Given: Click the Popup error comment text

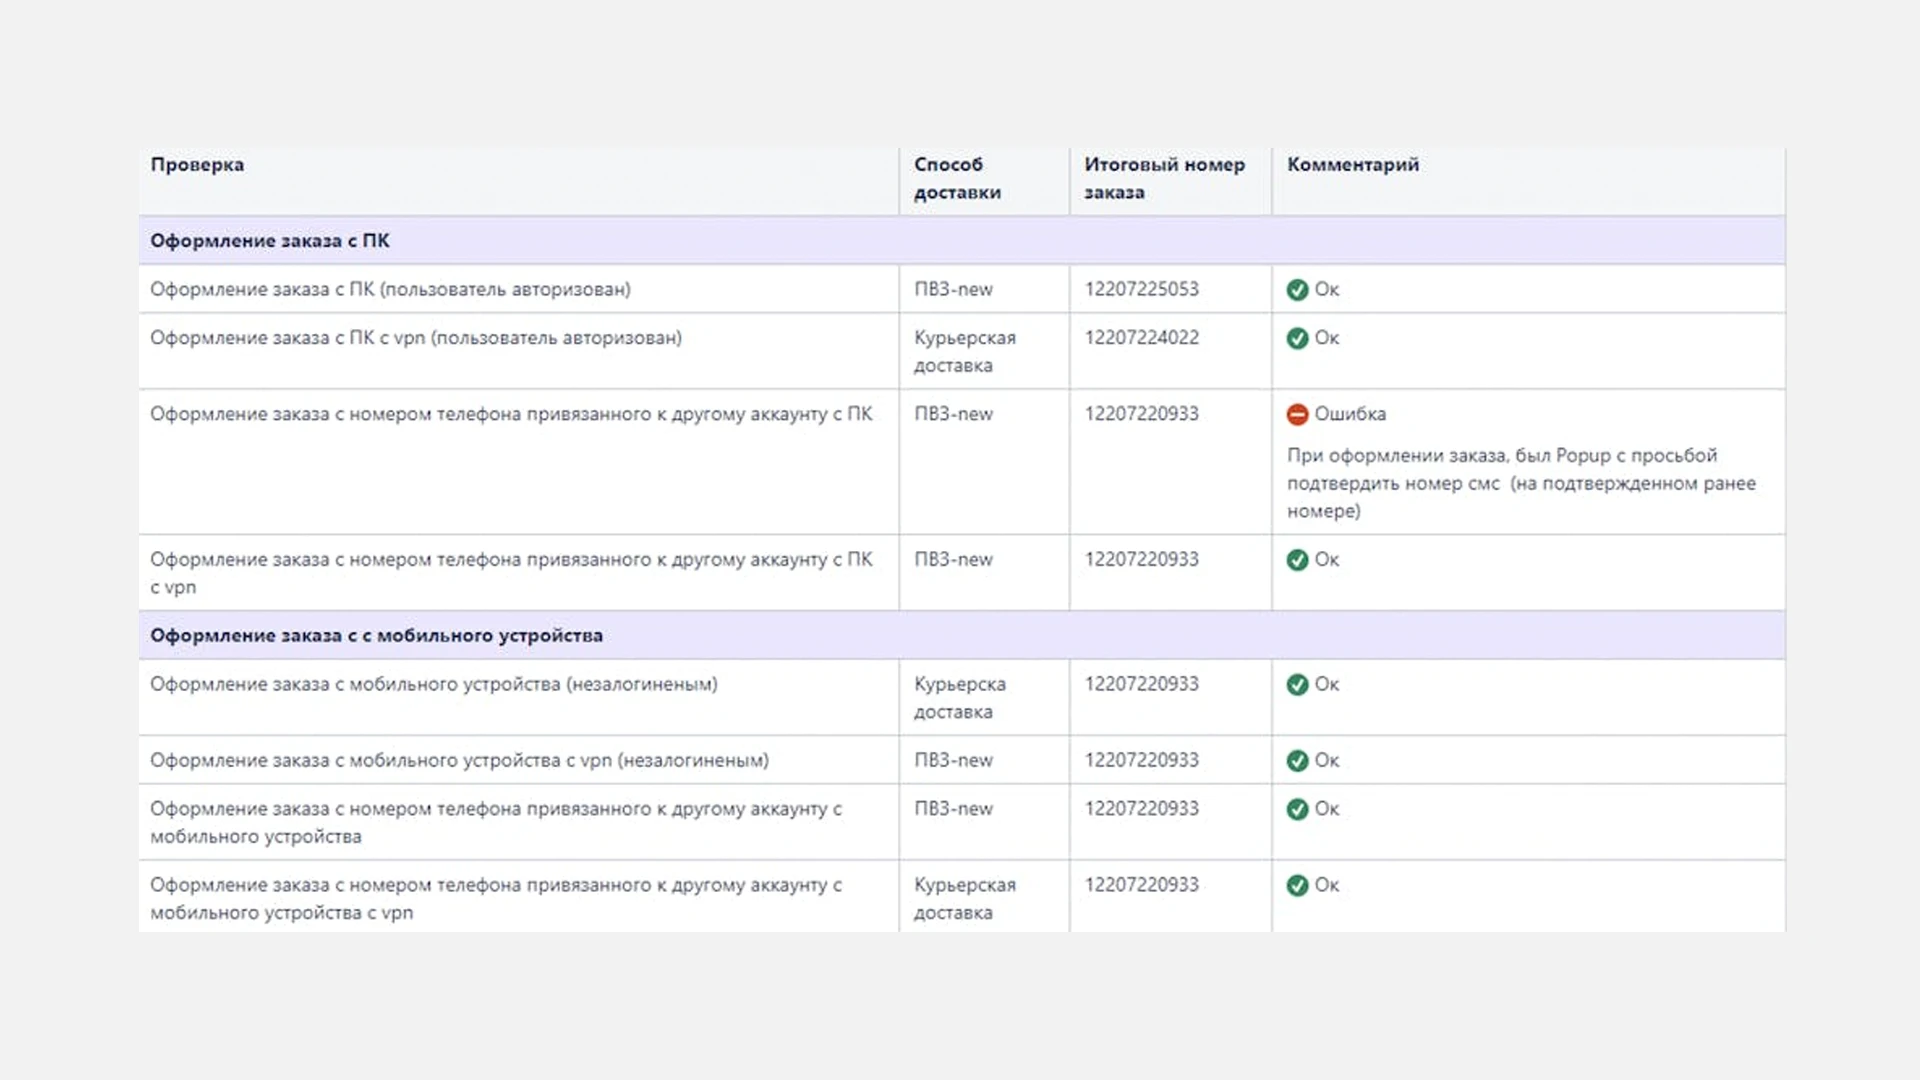Looking at the screenshot, I should (x=1520, y=483).
